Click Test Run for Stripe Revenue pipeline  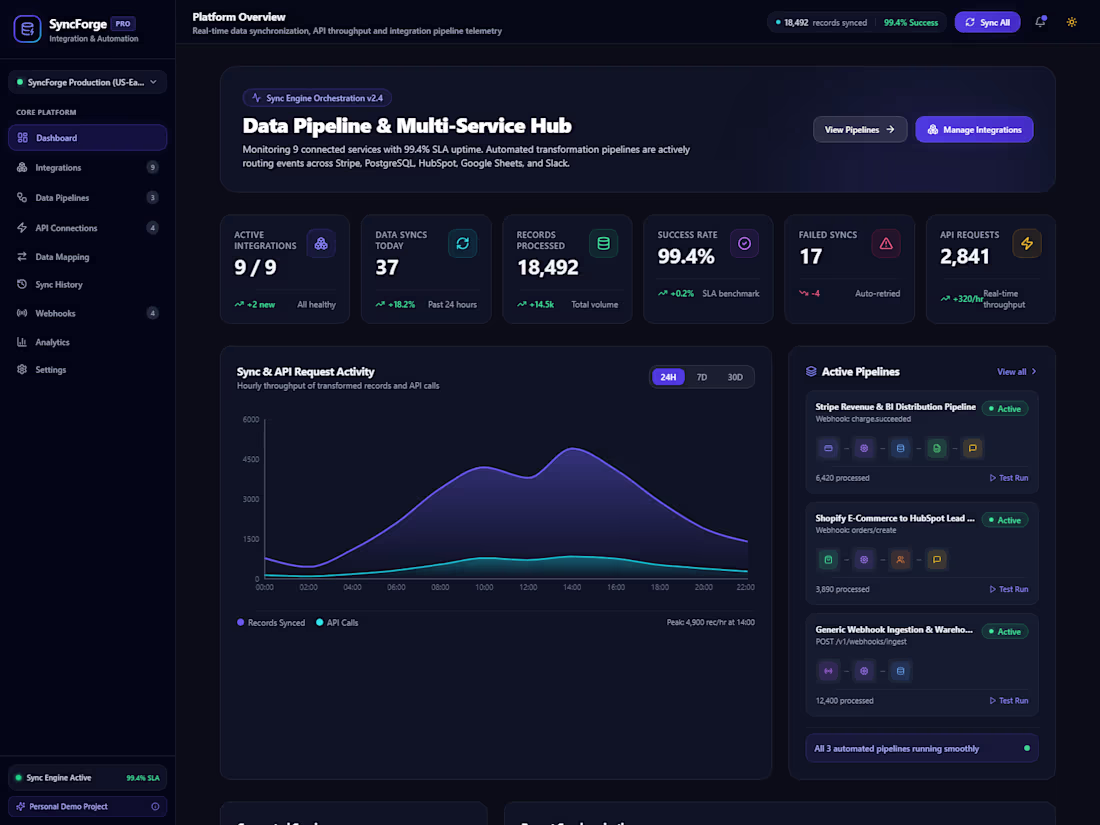pyautogui.click(x=1009, y=478)
